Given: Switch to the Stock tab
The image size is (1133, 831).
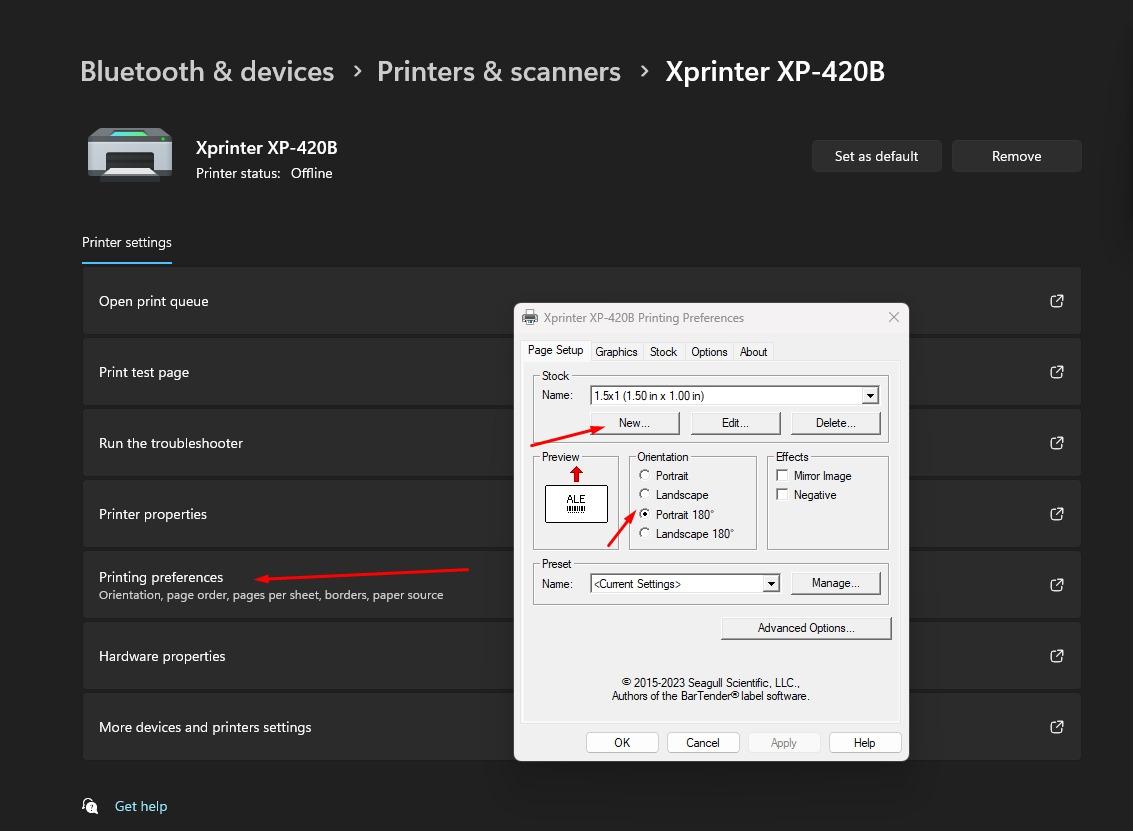Looking at the screenshot, I should pos(663,352).
